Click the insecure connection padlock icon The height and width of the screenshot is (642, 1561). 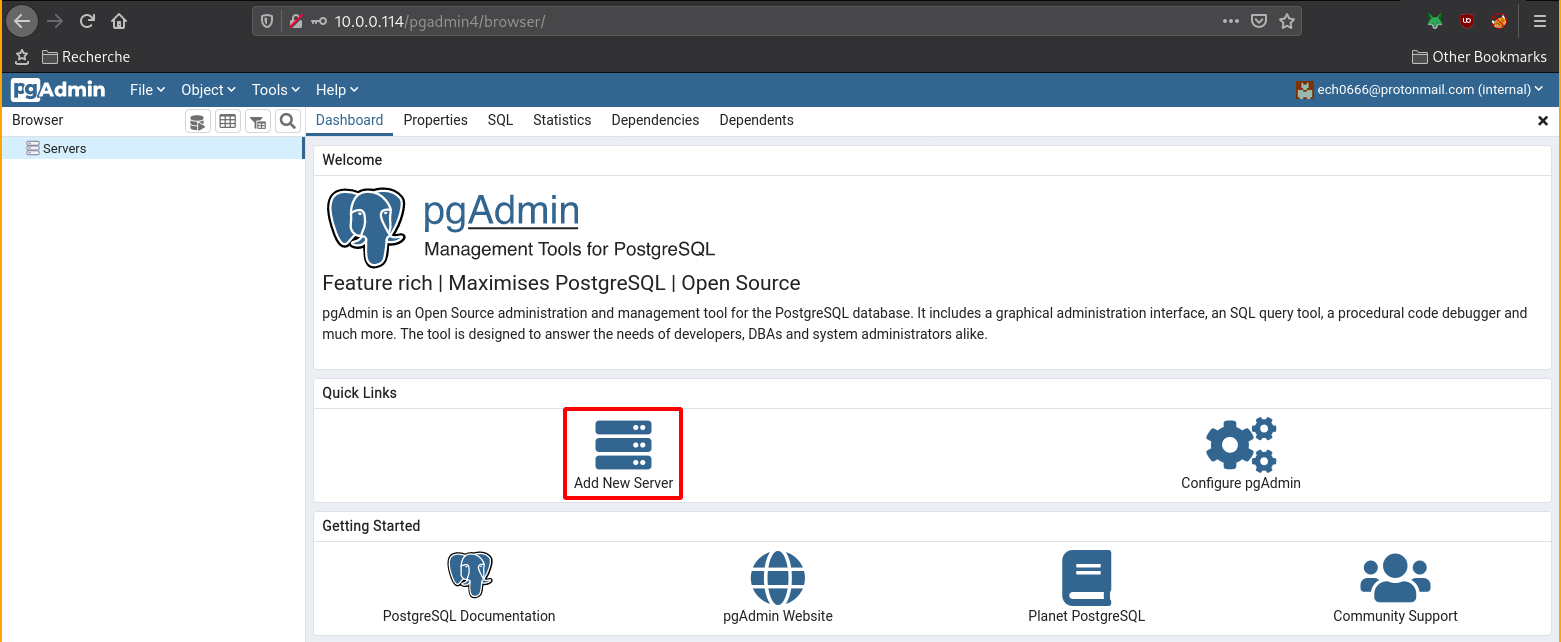[296, 21]
